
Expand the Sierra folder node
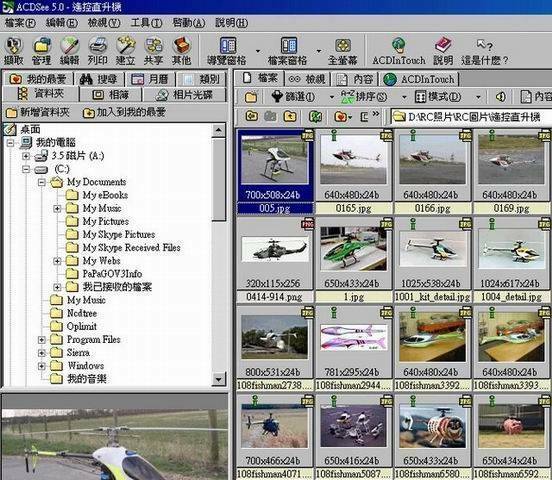coord(42,353)
